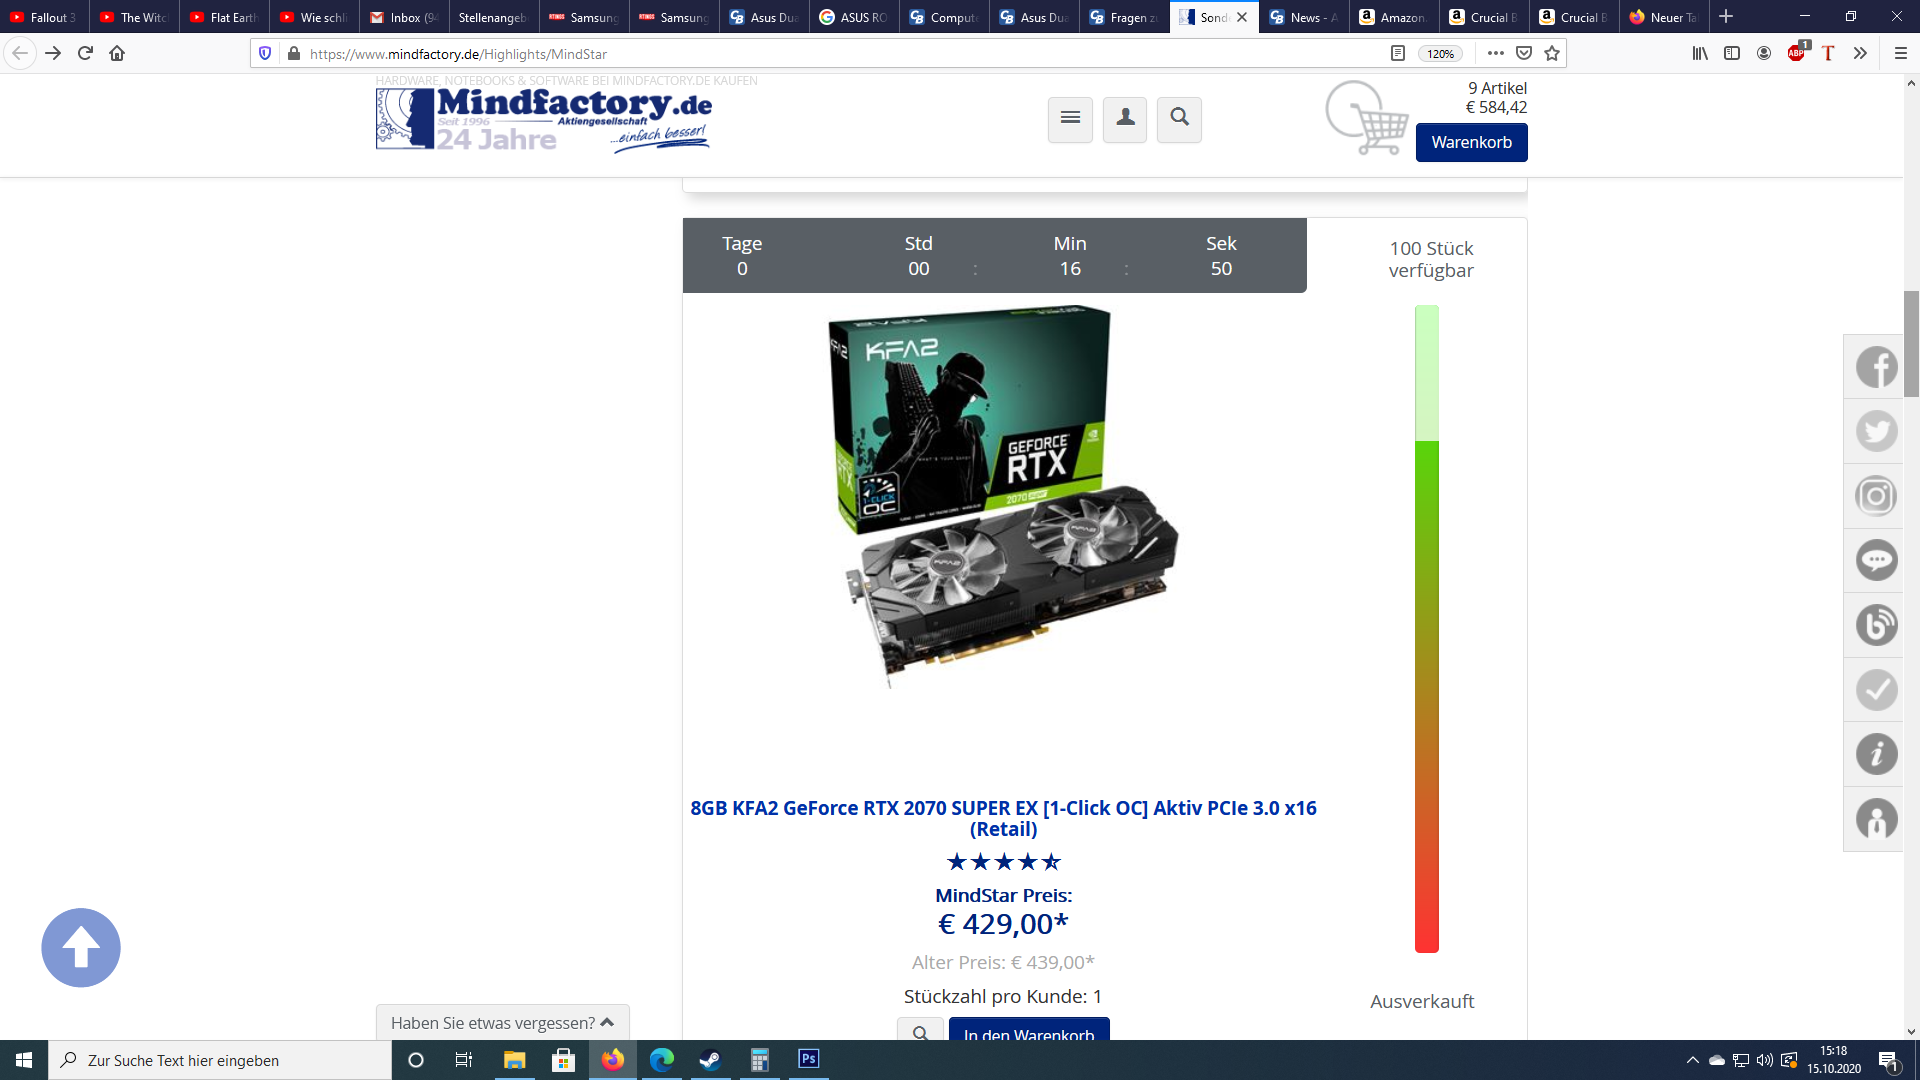Expand the toolbar overflow chevron
Viewport: 1920px width, 1080px height.
1860,53
